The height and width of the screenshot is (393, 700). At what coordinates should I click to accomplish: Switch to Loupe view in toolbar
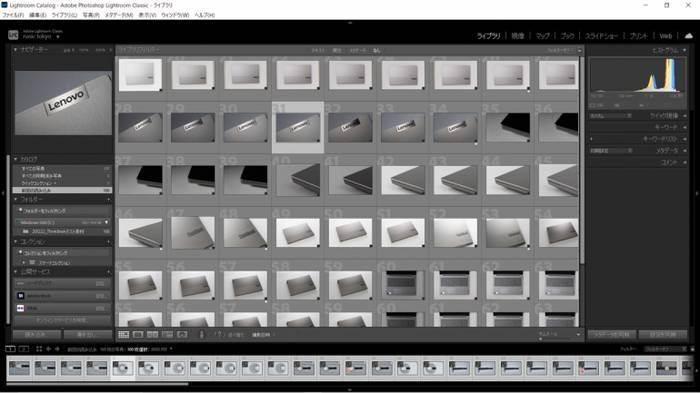pyautogui.click(x=138, y=334)
